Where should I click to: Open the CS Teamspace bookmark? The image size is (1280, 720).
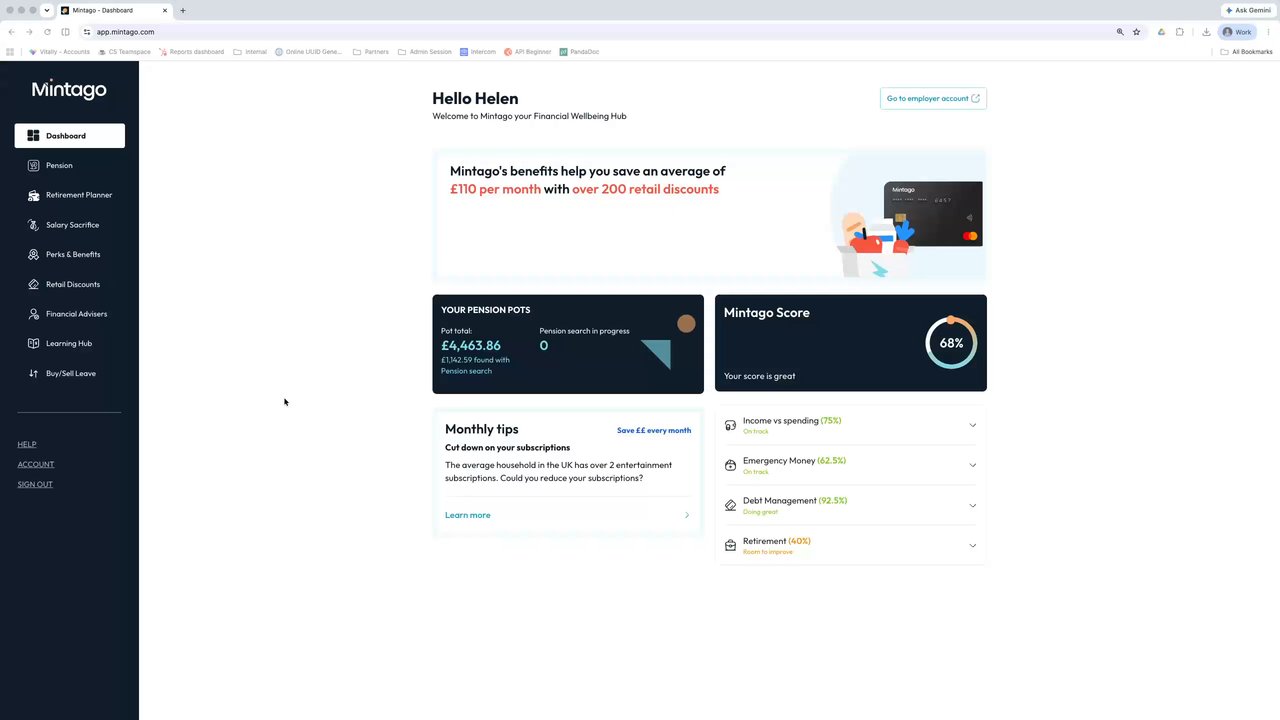pos(124,52)
